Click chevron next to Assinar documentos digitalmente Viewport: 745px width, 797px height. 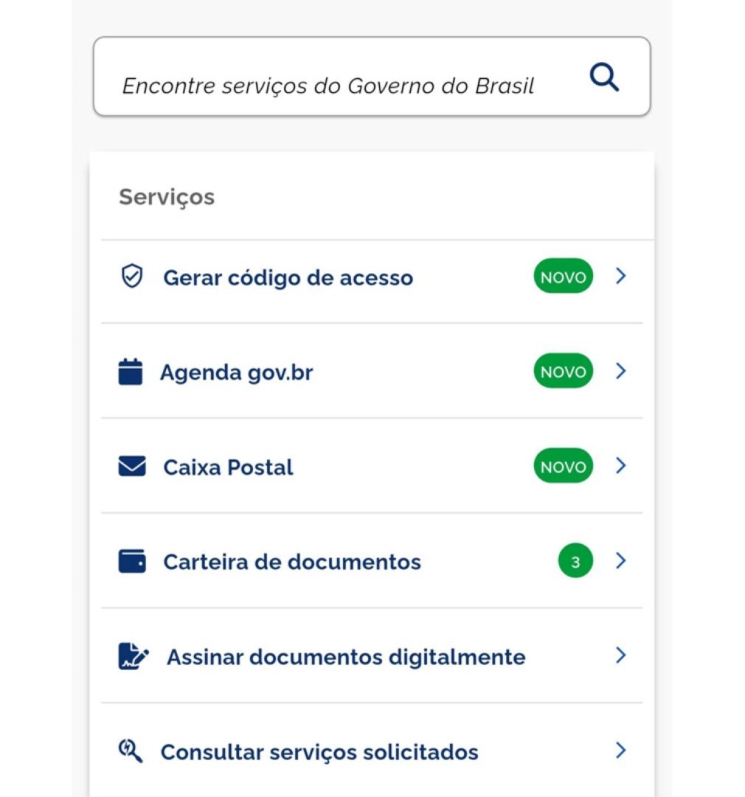[x=621, y=656]
